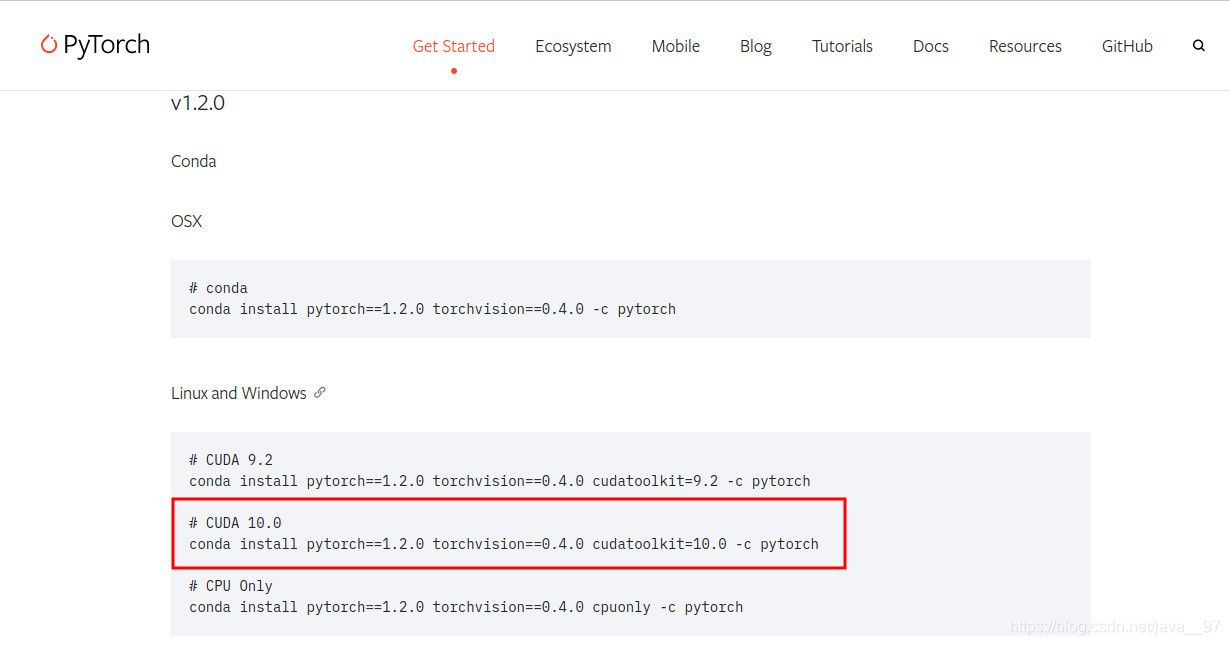Open the Ecosystem menu
Screen dimensions: 1230x645
click(573, 46)
